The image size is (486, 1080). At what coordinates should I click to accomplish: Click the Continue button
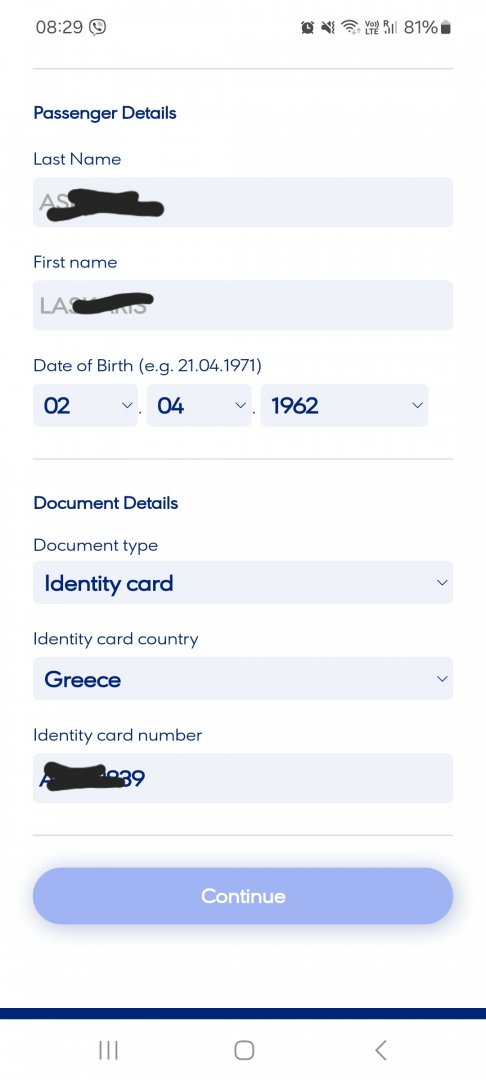click(243, 896)
